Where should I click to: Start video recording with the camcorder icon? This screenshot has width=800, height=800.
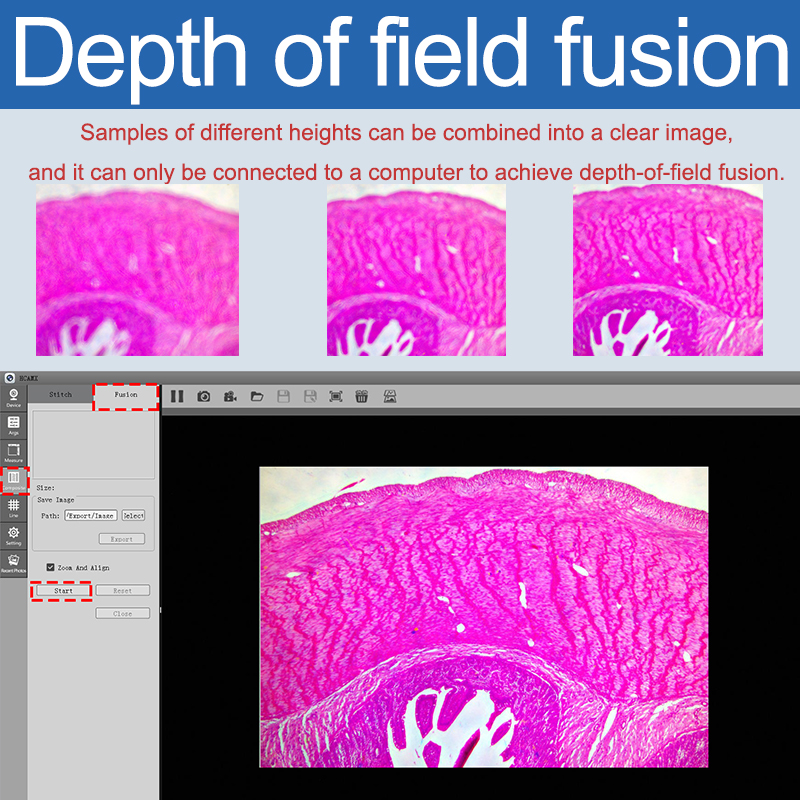click(230, 396)
